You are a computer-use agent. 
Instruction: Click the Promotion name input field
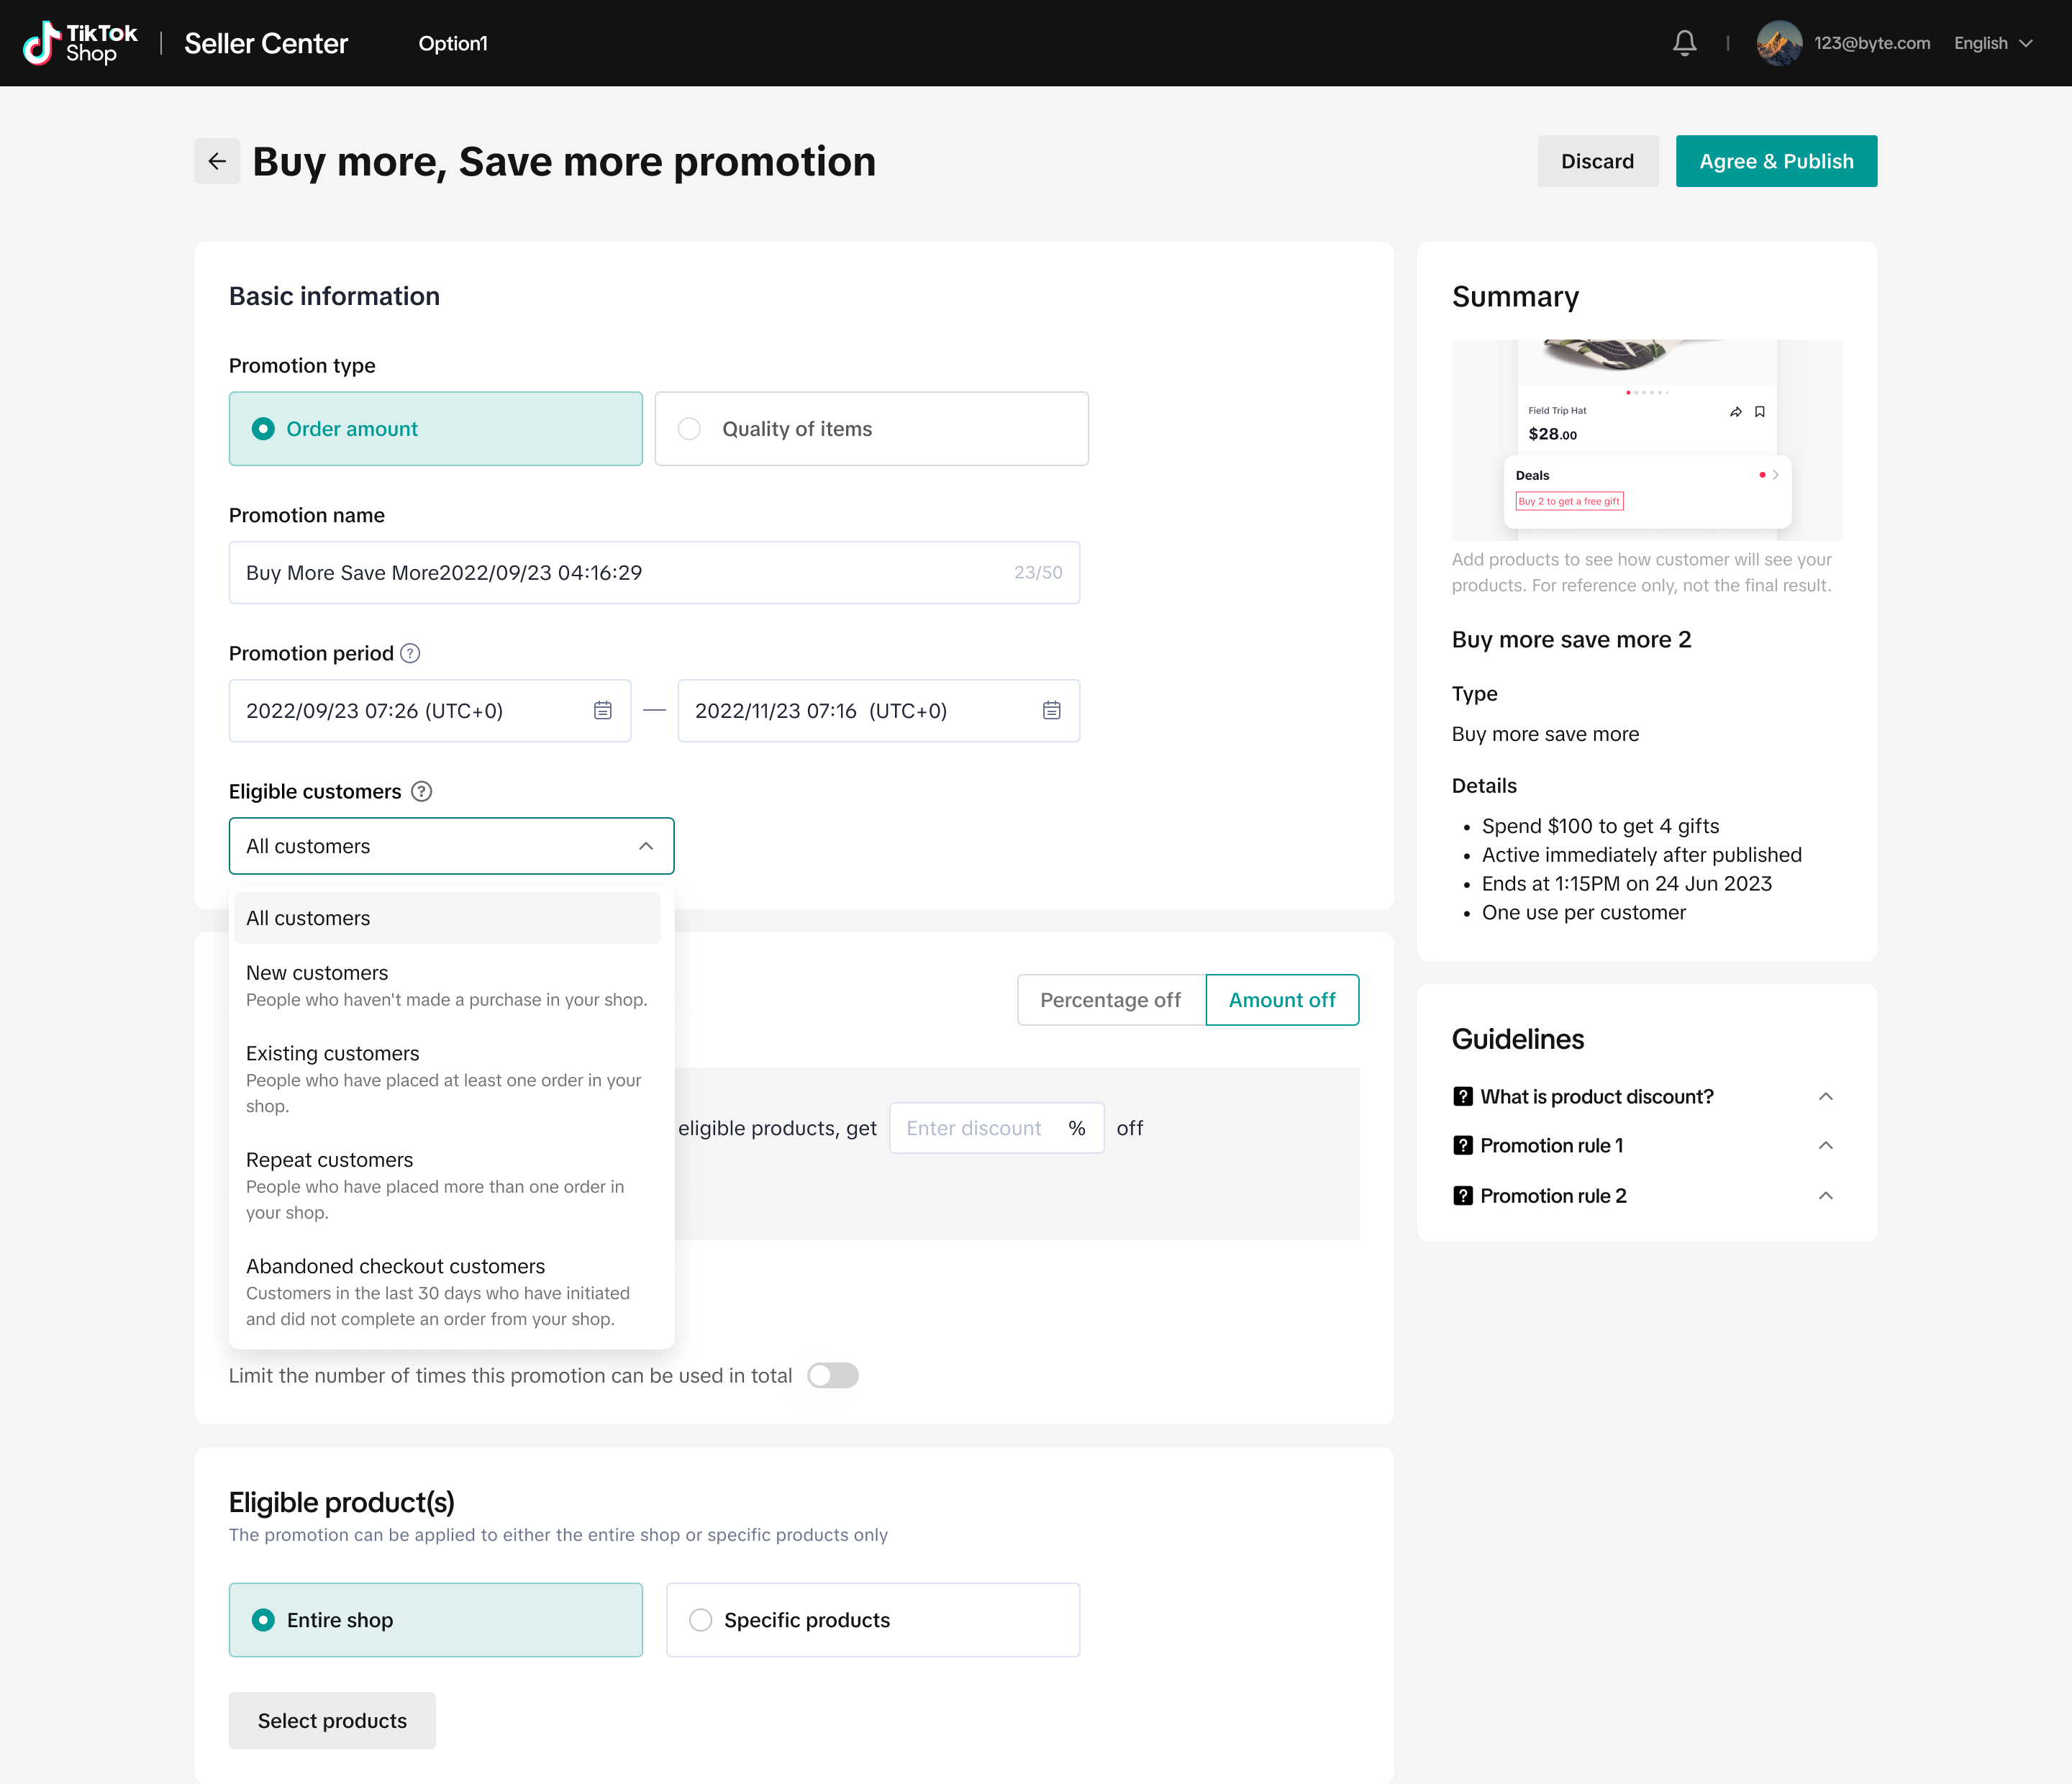620,573
